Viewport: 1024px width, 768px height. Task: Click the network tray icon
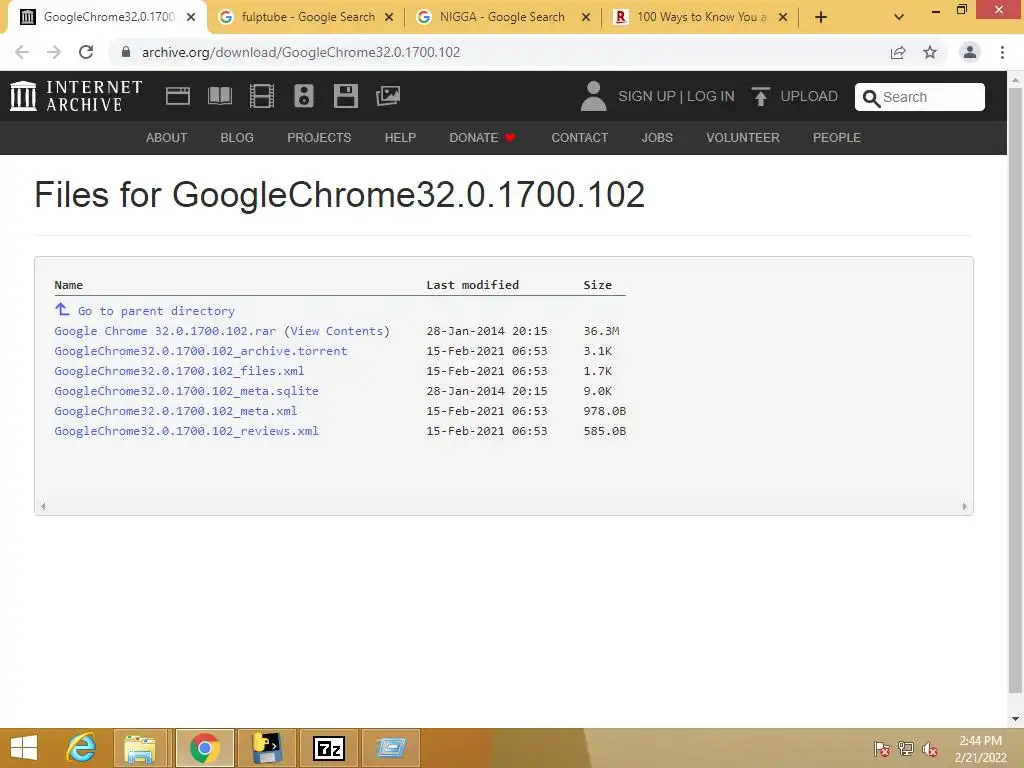pos(905,749)
